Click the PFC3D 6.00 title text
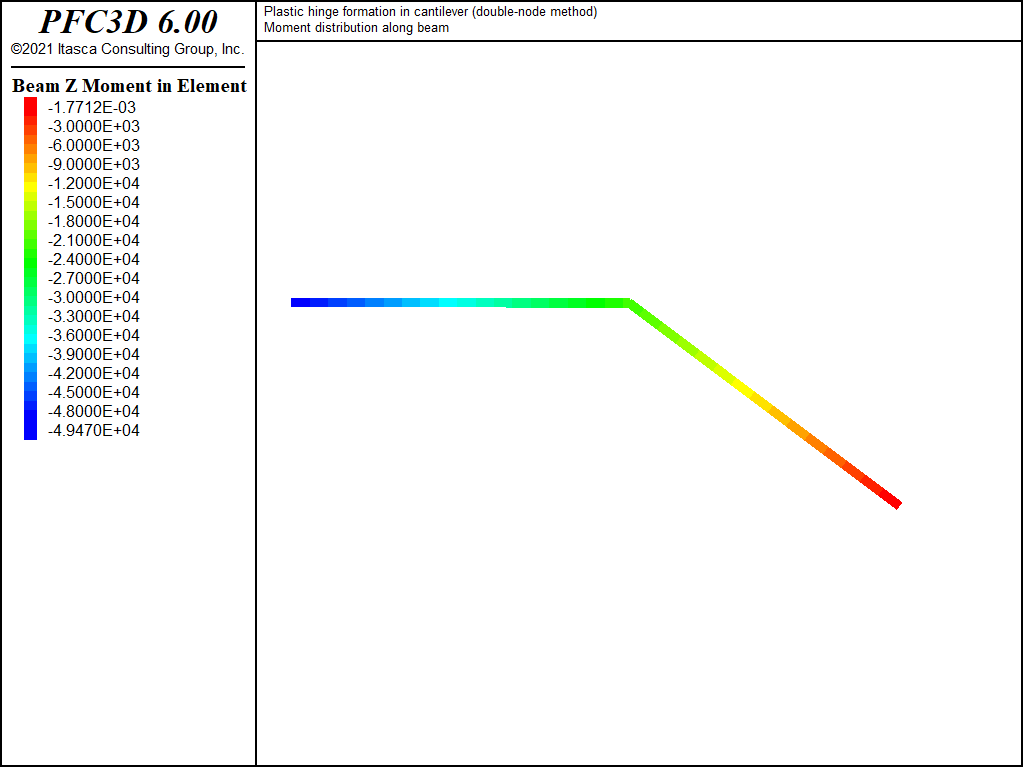1024x768 pixels. [128, 22]
